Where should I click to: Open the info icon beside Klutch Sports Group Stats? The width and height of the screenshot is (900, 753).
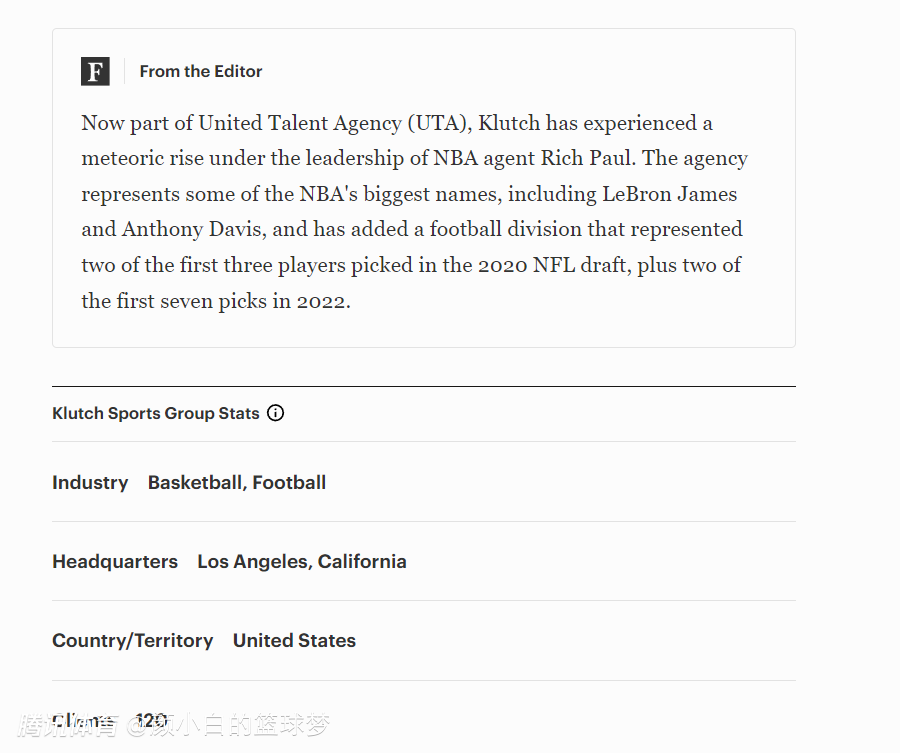(276, 413)
